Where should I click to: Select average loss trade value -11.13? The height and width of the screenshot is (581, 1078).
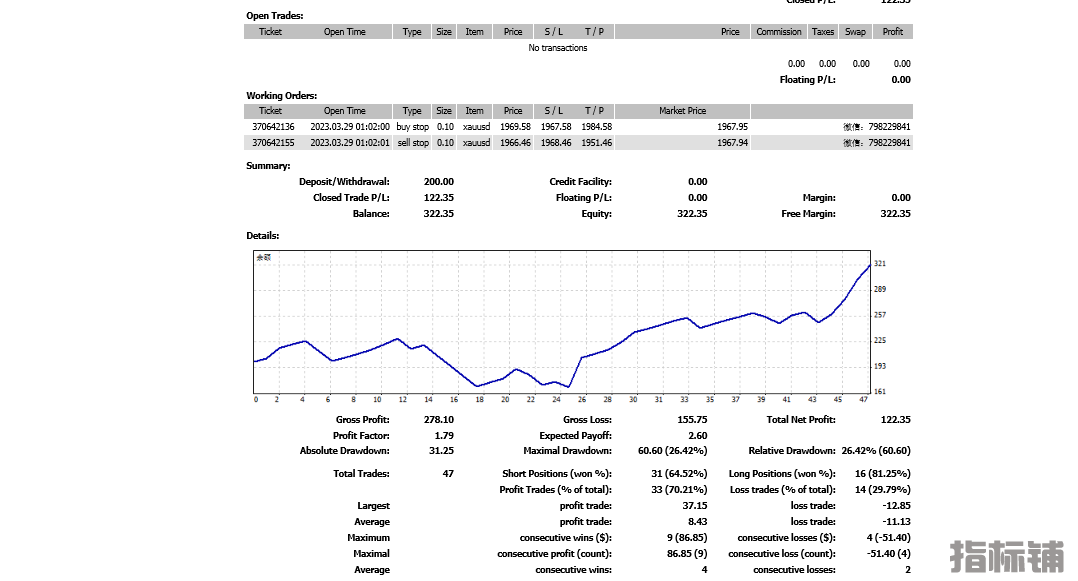[897, 522]
